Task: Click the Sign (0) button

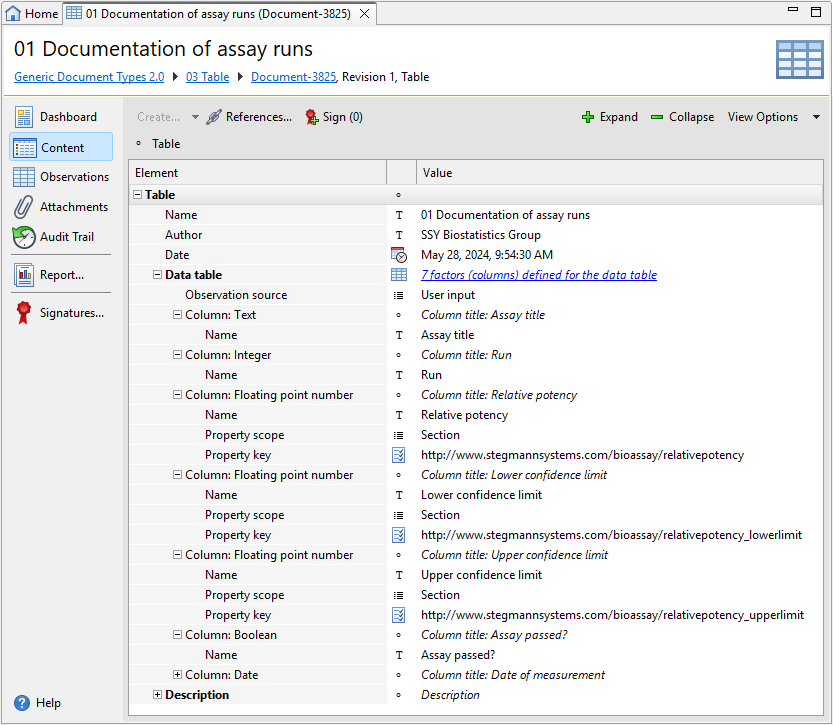Action: pyautogui.click(x=334, y=117)
